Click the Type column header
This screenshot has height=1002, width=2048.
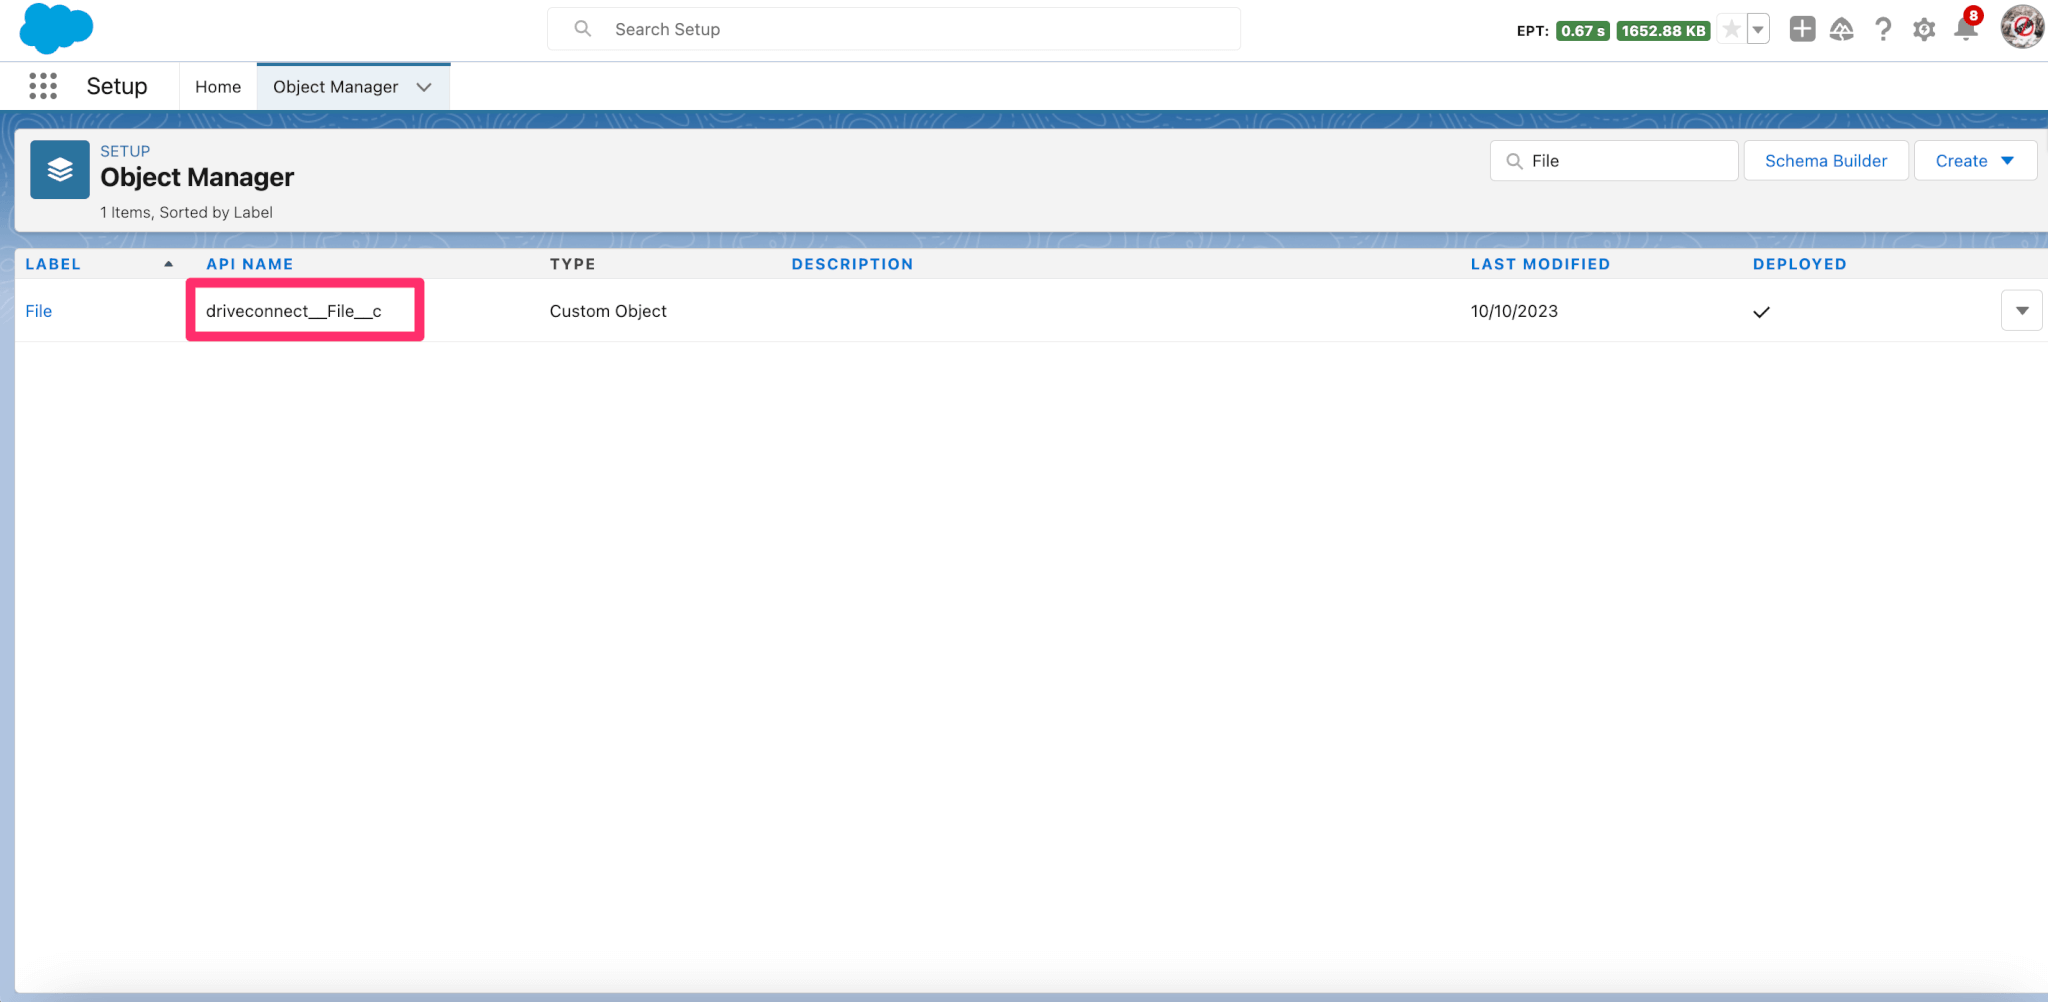(573, 264)
